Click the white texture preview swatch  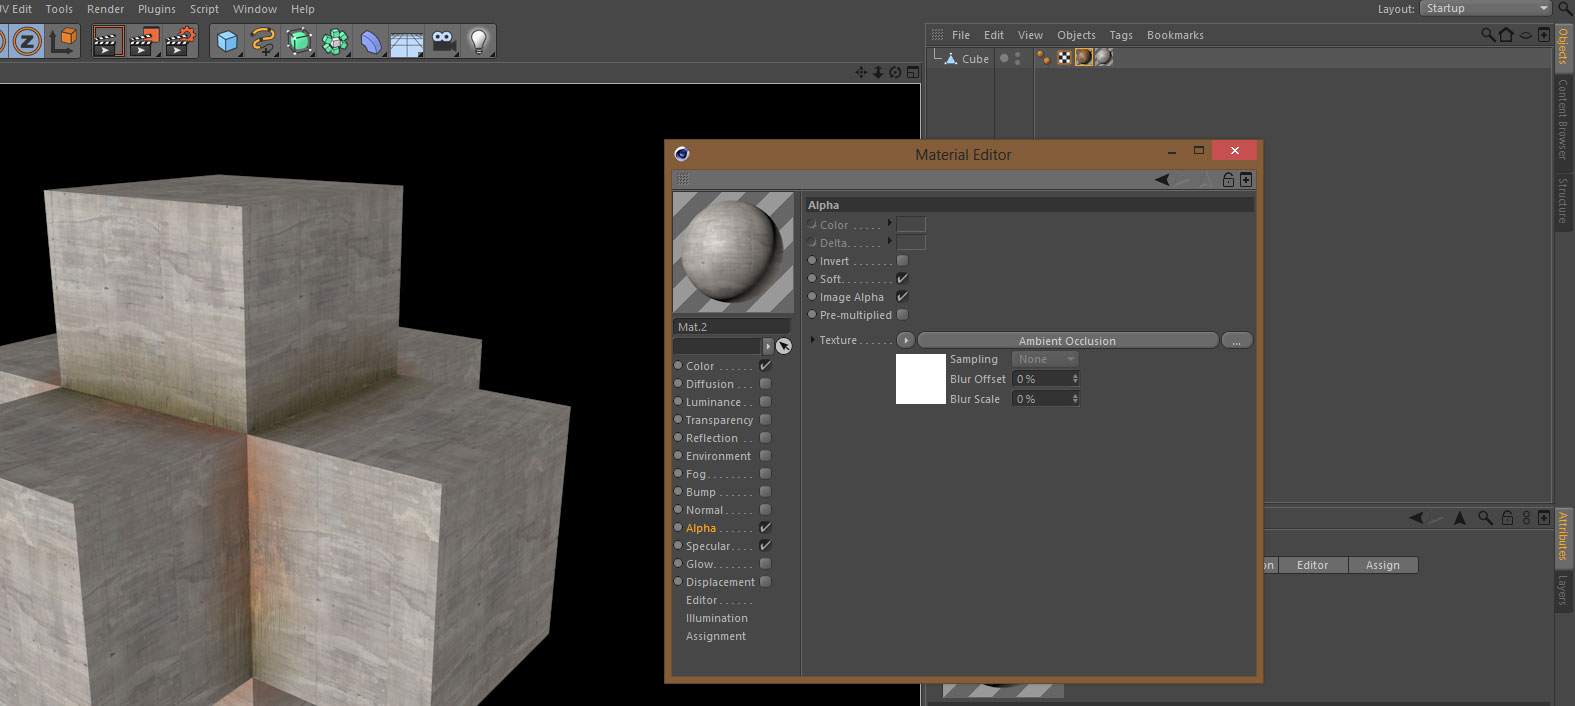point(920,379)
